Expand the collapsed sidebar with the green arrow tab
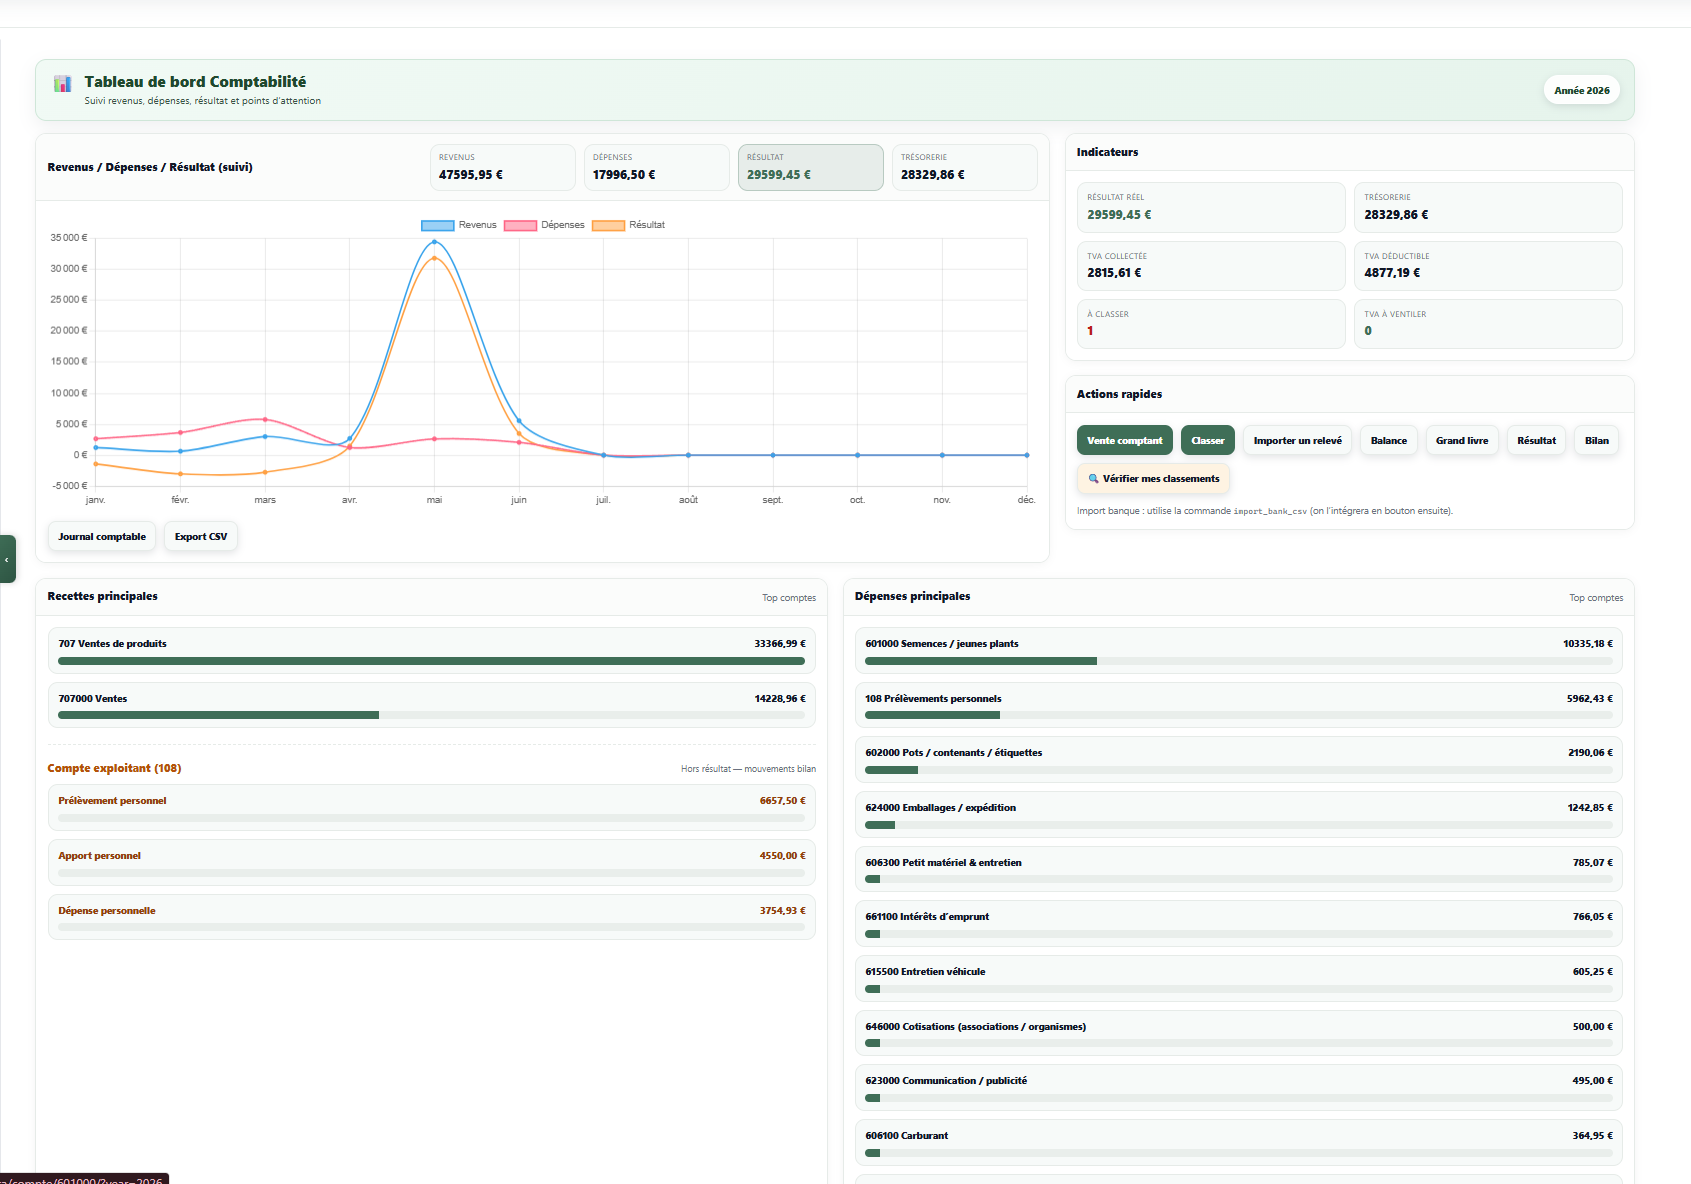The width and height of the screenshot is (1691, 1184). click(7, 559)
